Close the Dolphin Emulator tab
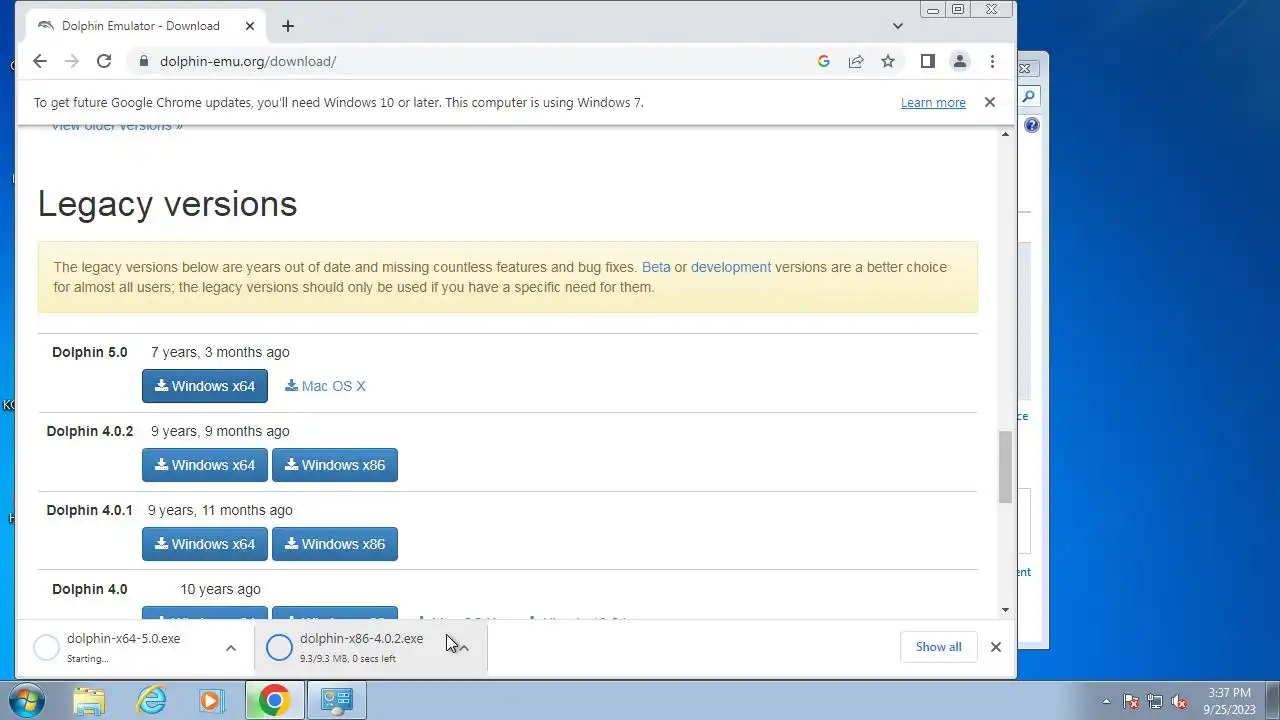Image resolution: width=1280 pixels, height=720 pixels. 250,26
